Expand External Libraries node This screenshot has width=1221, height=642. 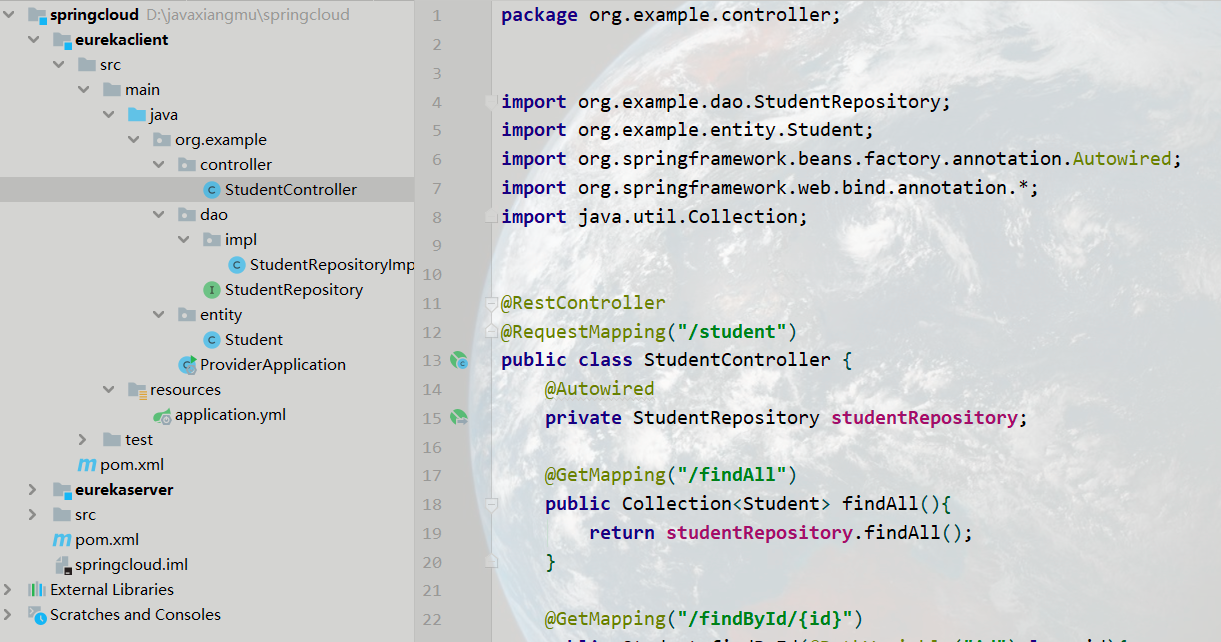(9, 590)
